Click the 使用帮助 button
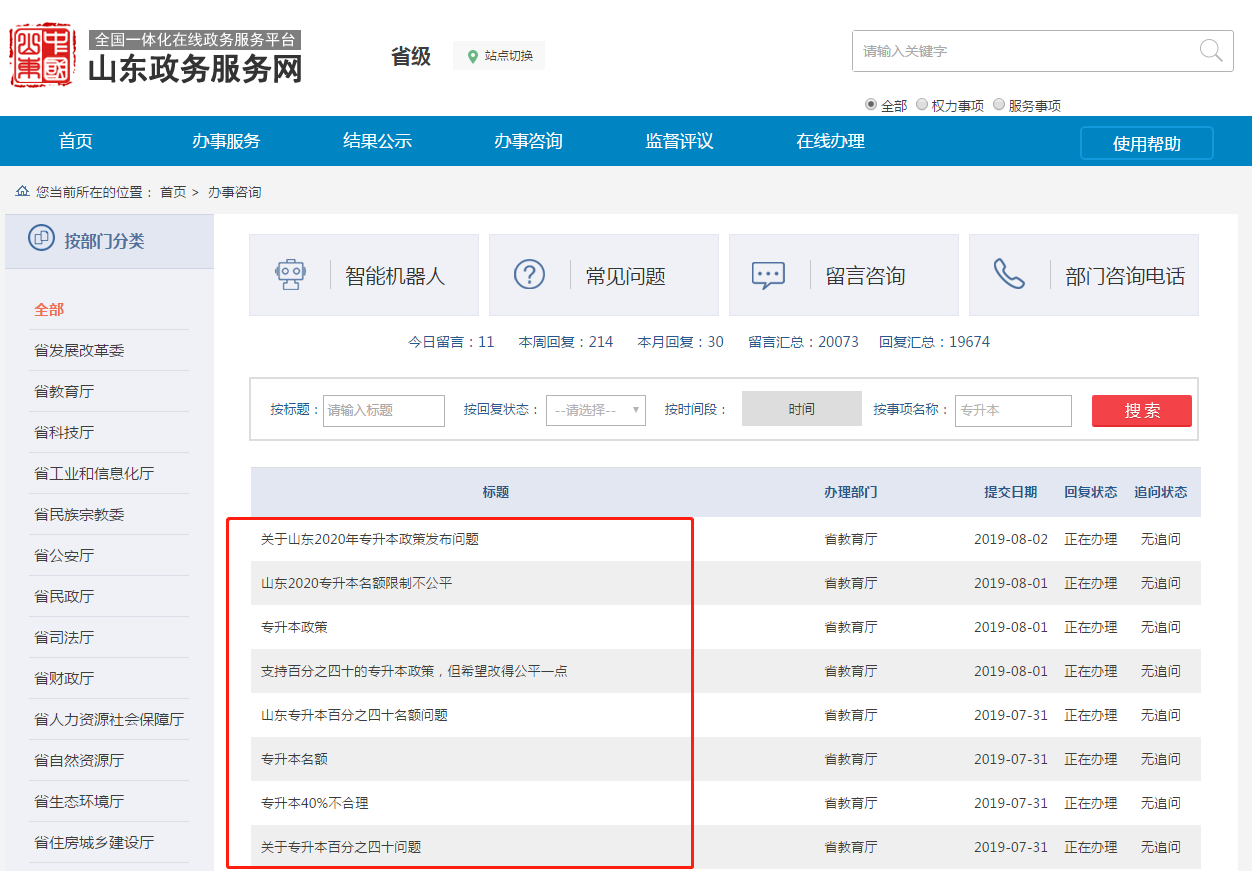 click(x=1146, y=143)
